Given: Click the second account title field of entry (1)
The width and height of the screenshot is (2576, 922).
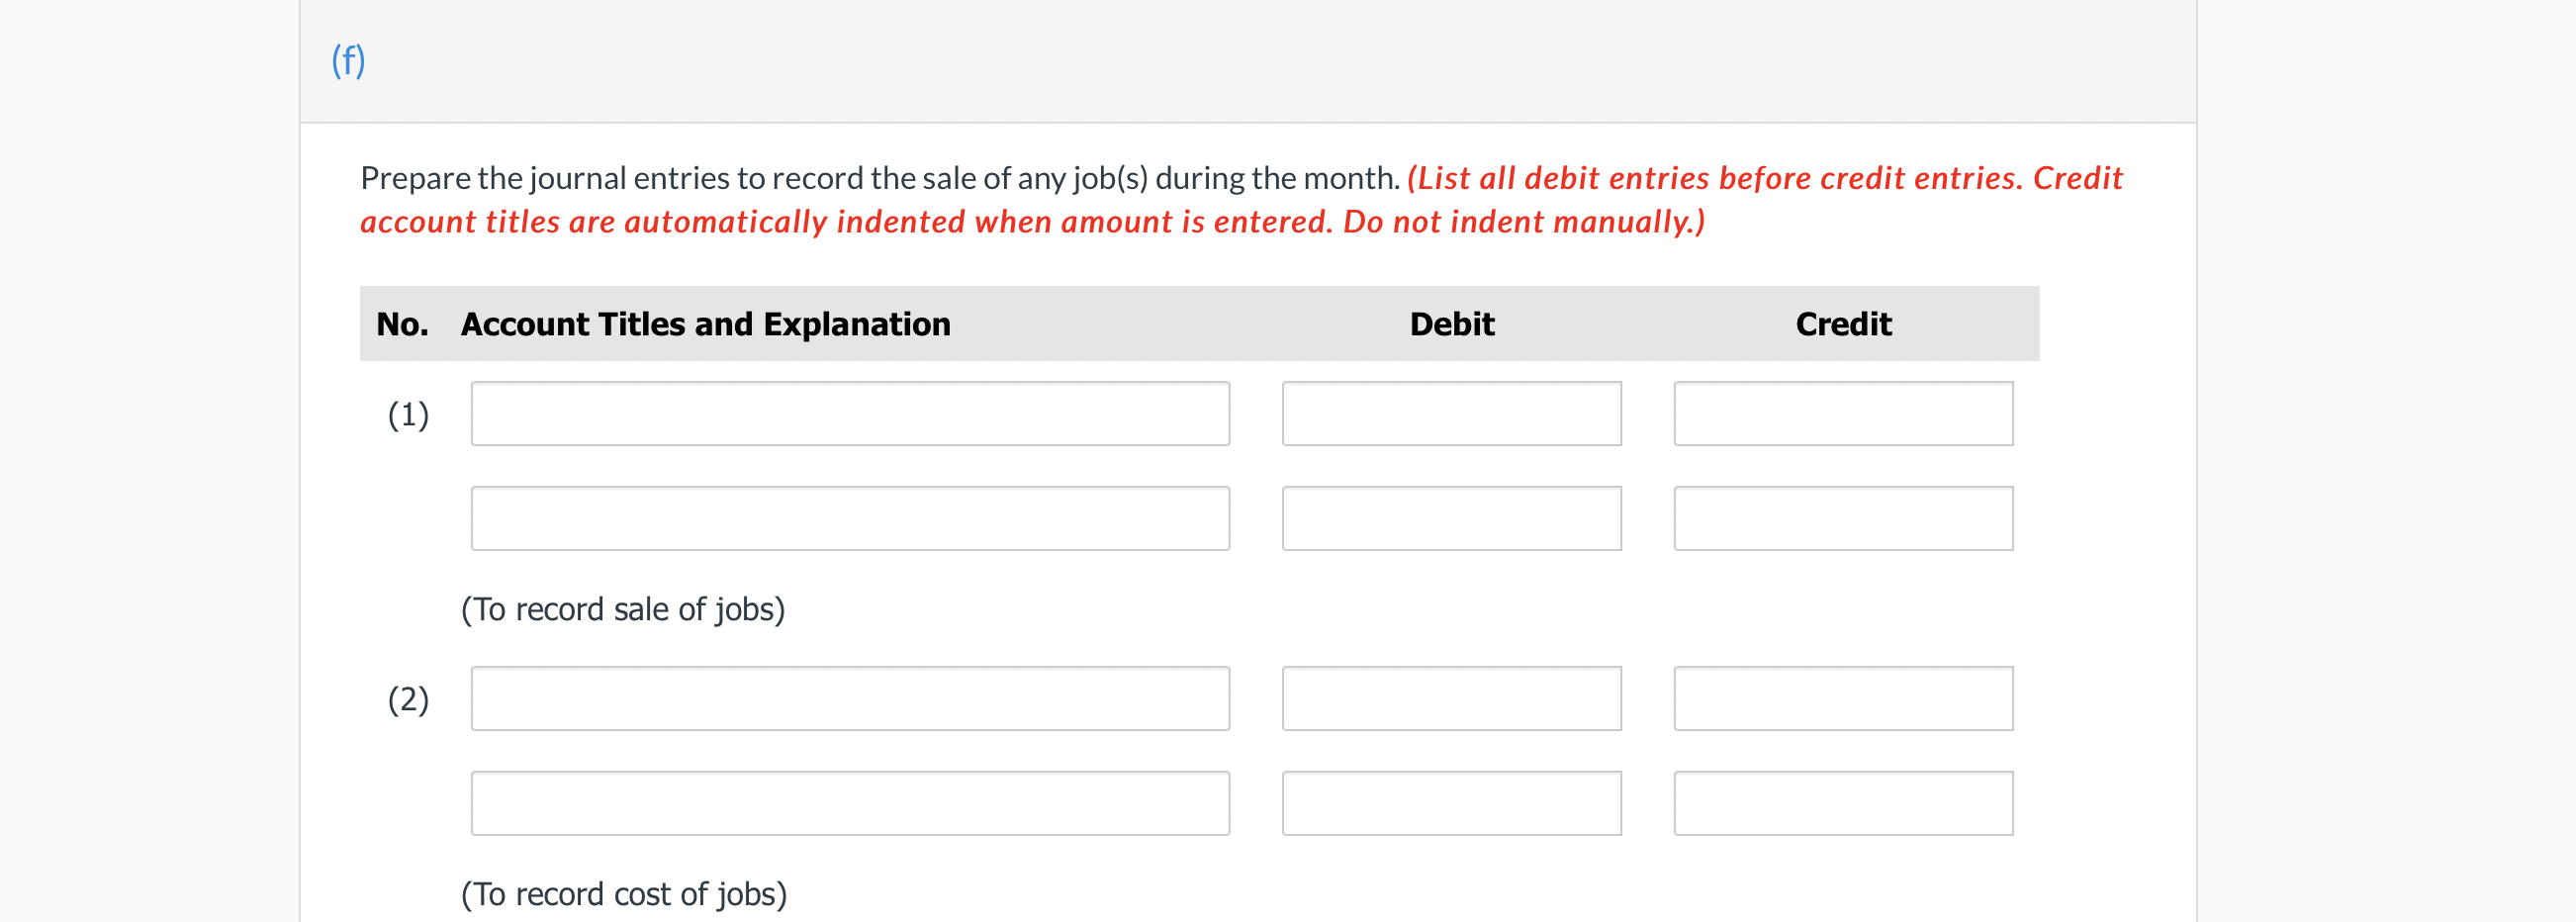Looking at the screenshot, I should (850, 518).
